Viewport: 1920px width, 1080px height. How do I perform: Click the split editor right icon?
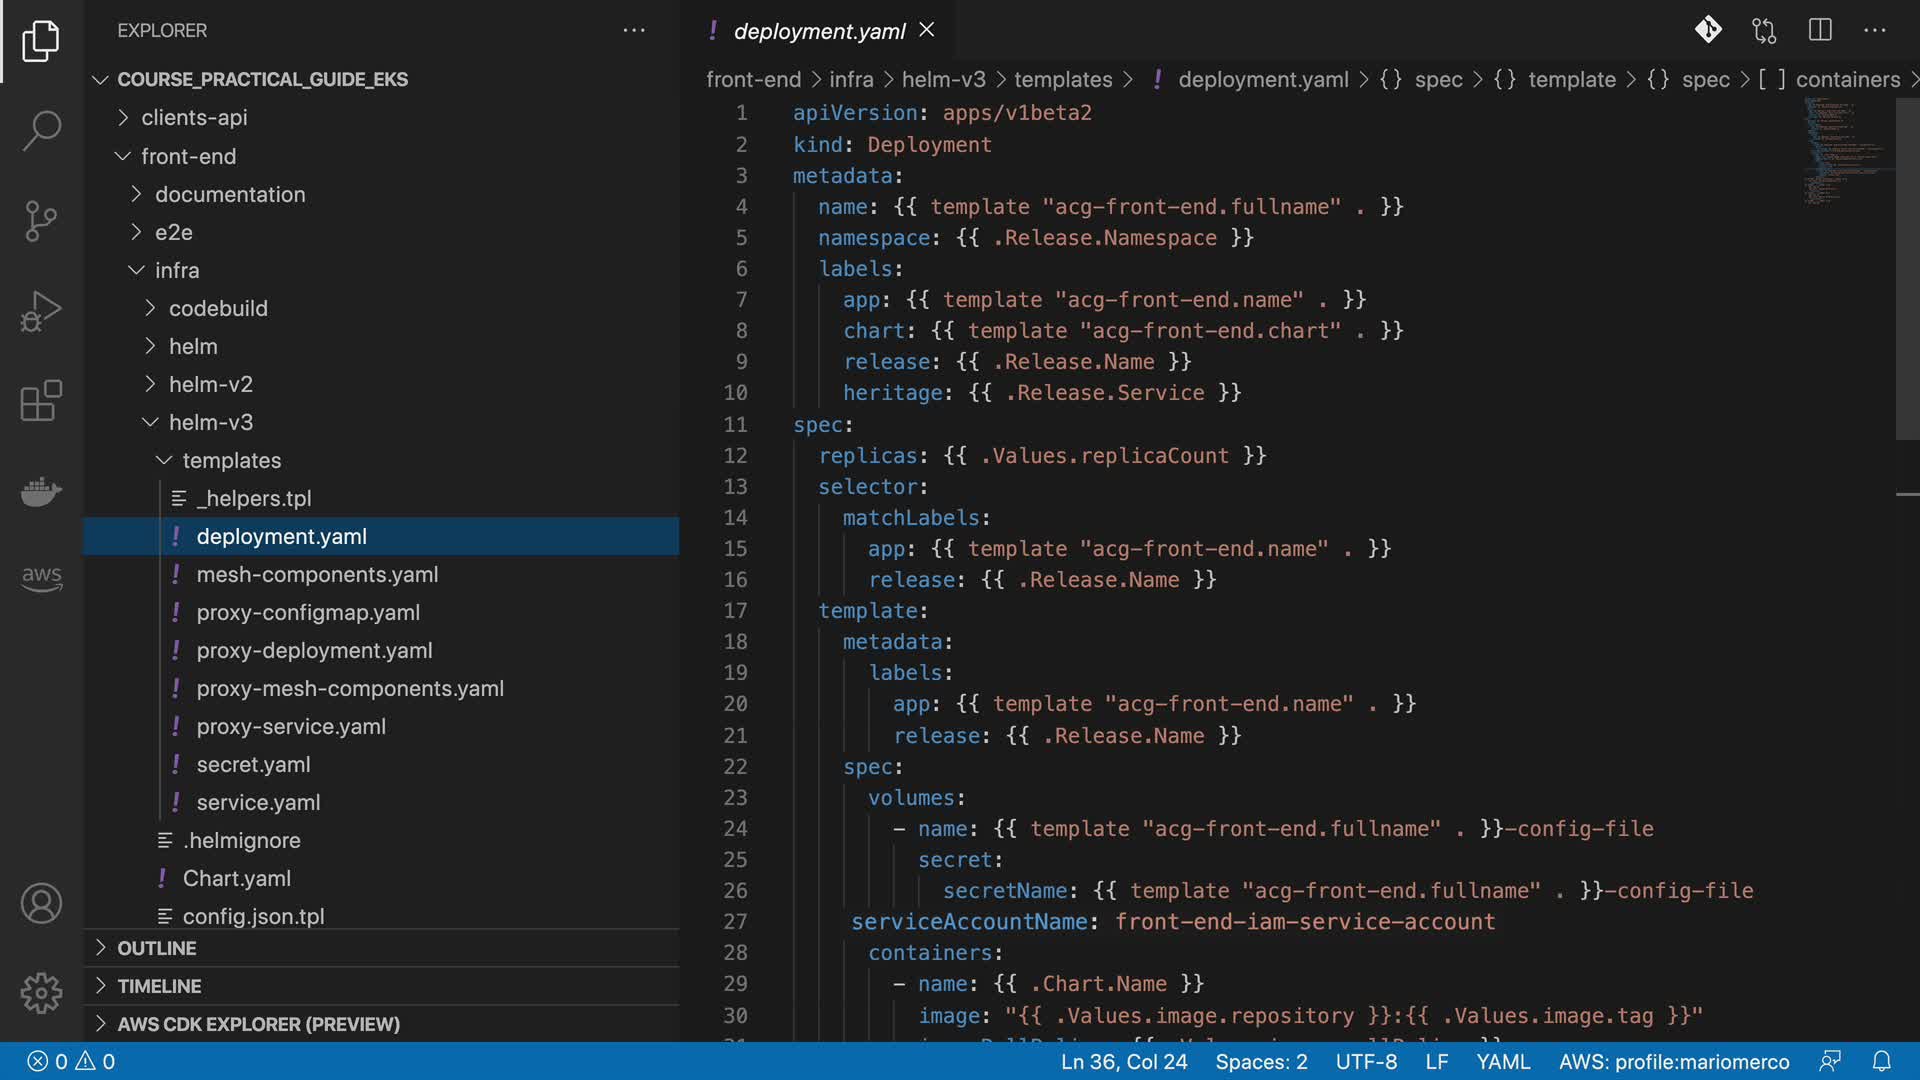coord(1820,30)
